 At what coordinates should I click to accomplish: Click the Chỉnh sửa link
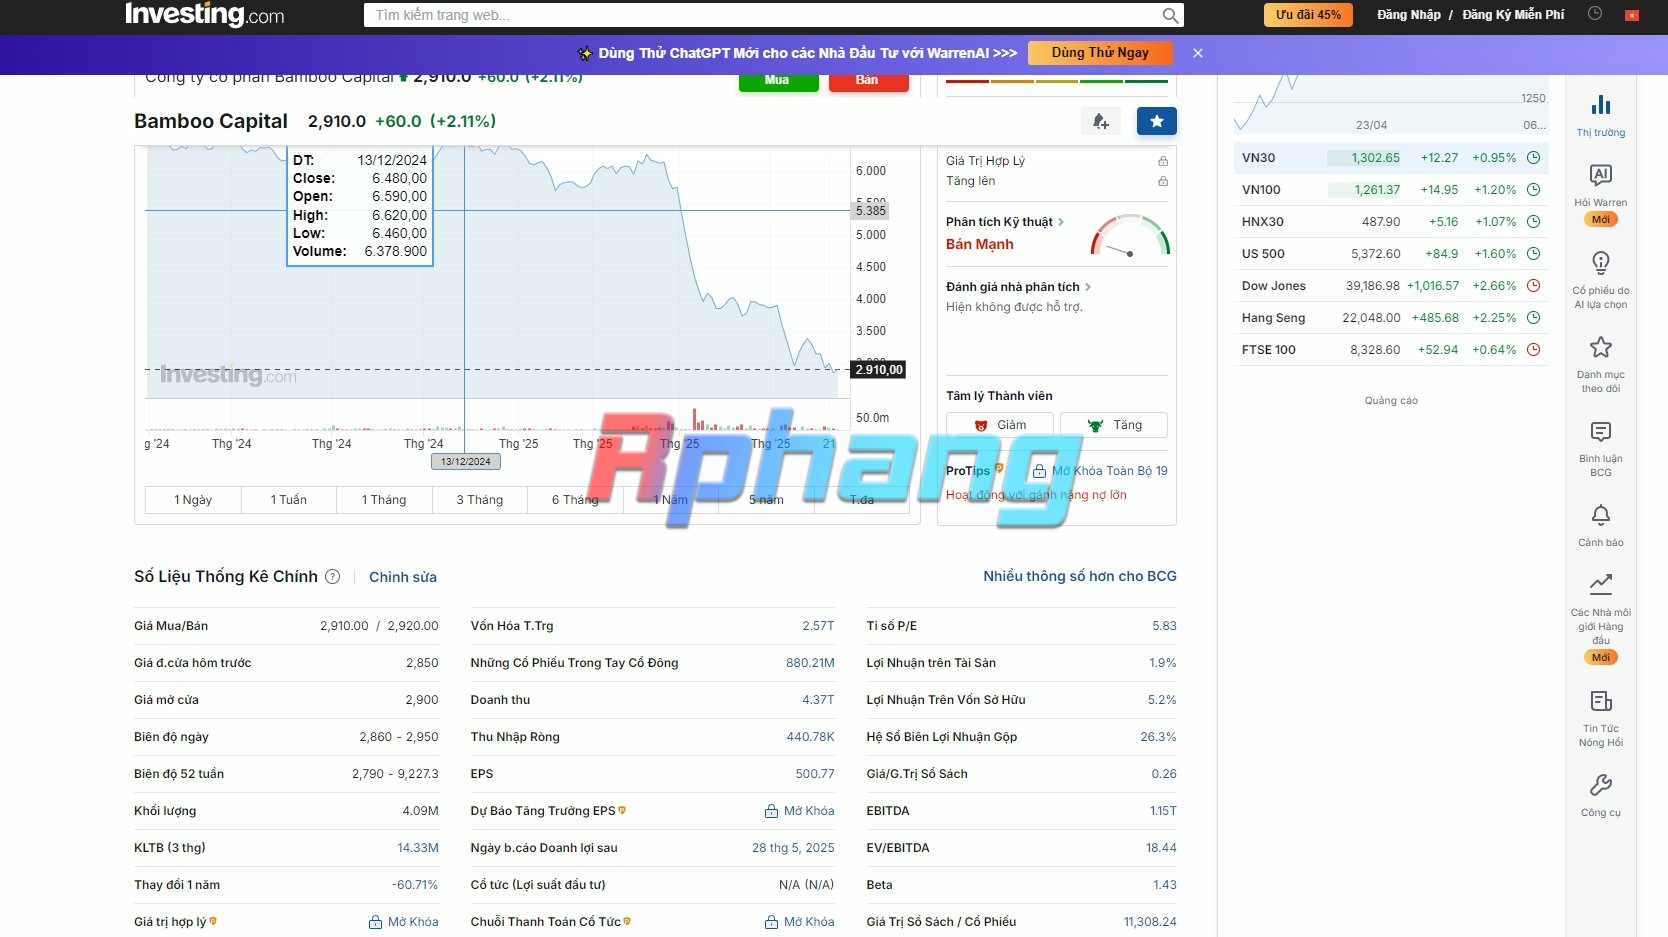tap(403, 577)
